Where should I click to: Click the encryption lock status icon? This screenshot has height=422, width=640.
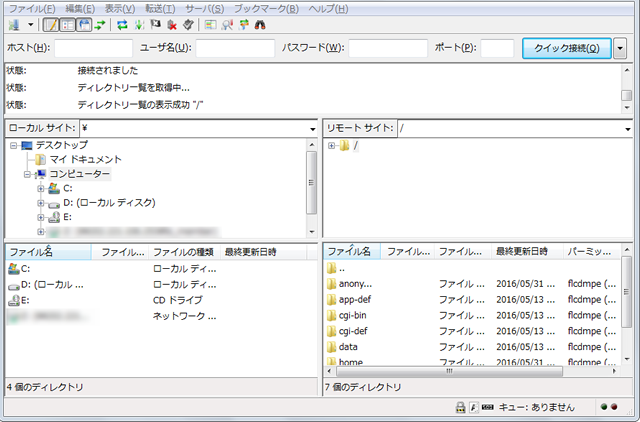point(460,407)
